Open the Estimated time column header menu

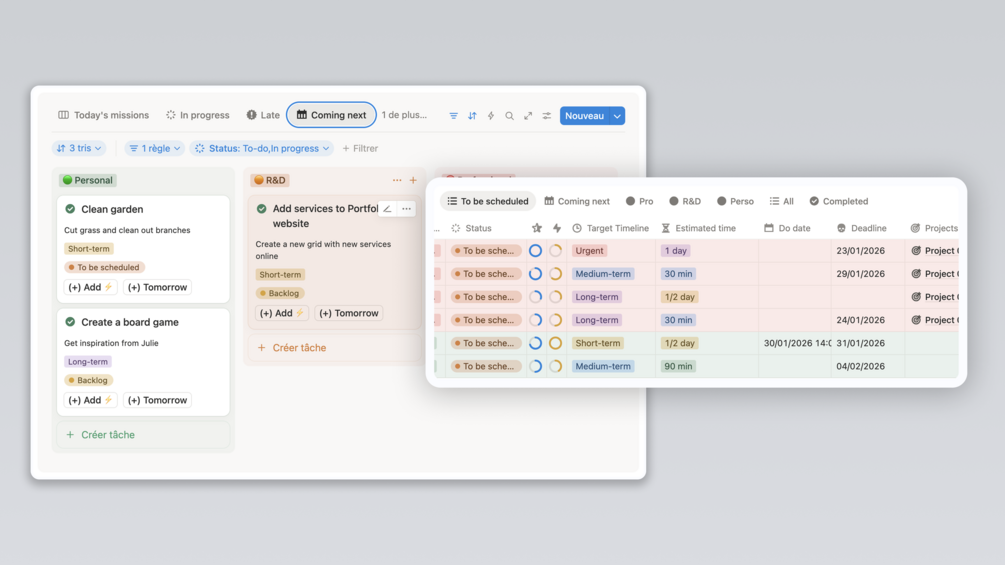(x=699, y=228)
